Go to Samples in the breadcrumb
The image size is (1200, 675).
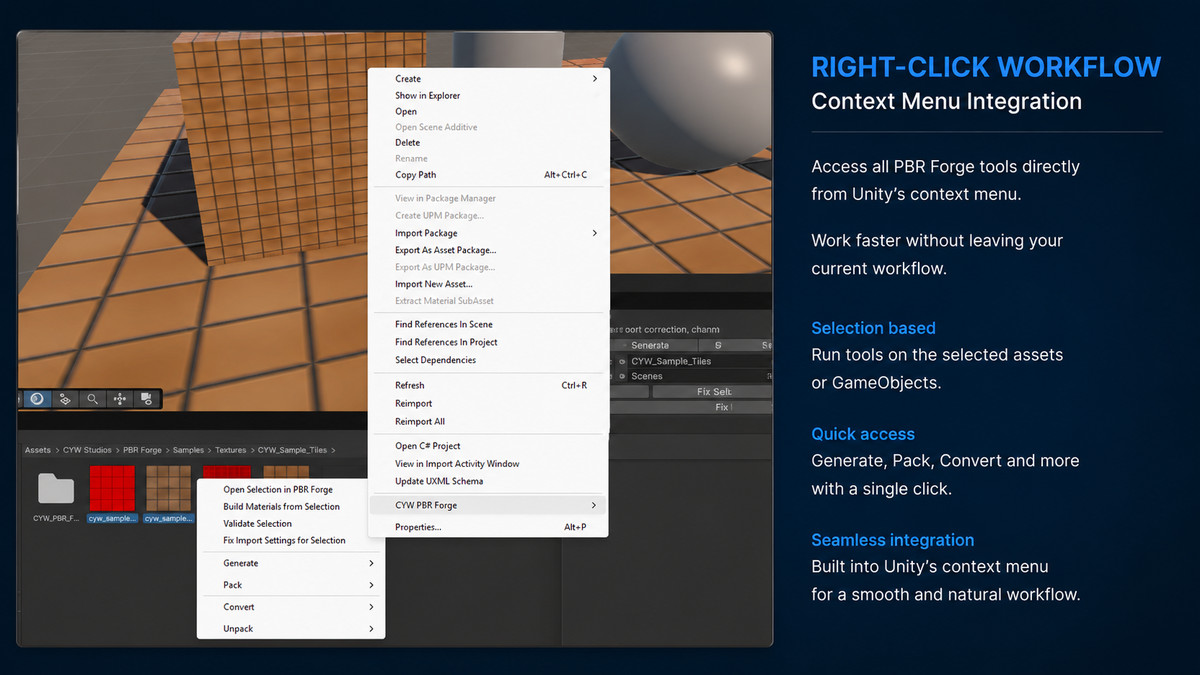pos(188,450)
